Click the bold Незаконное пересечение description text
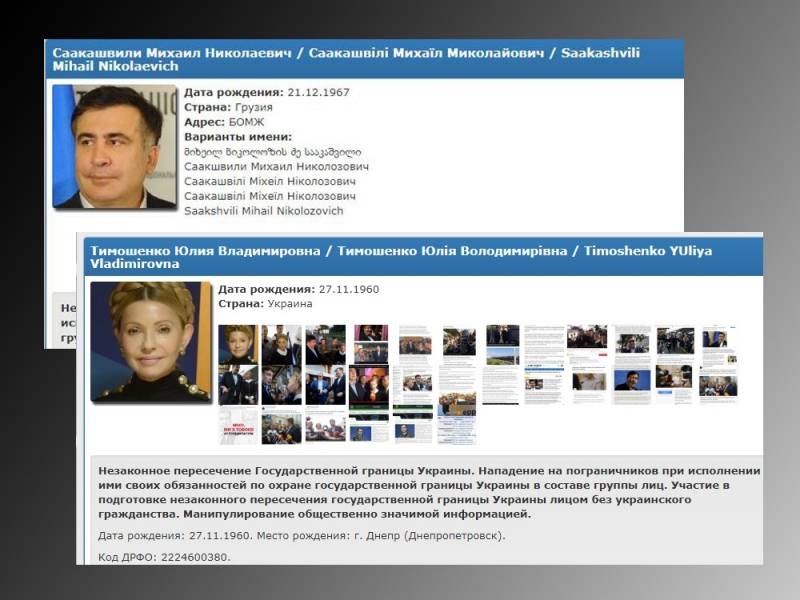 point(429,492)
